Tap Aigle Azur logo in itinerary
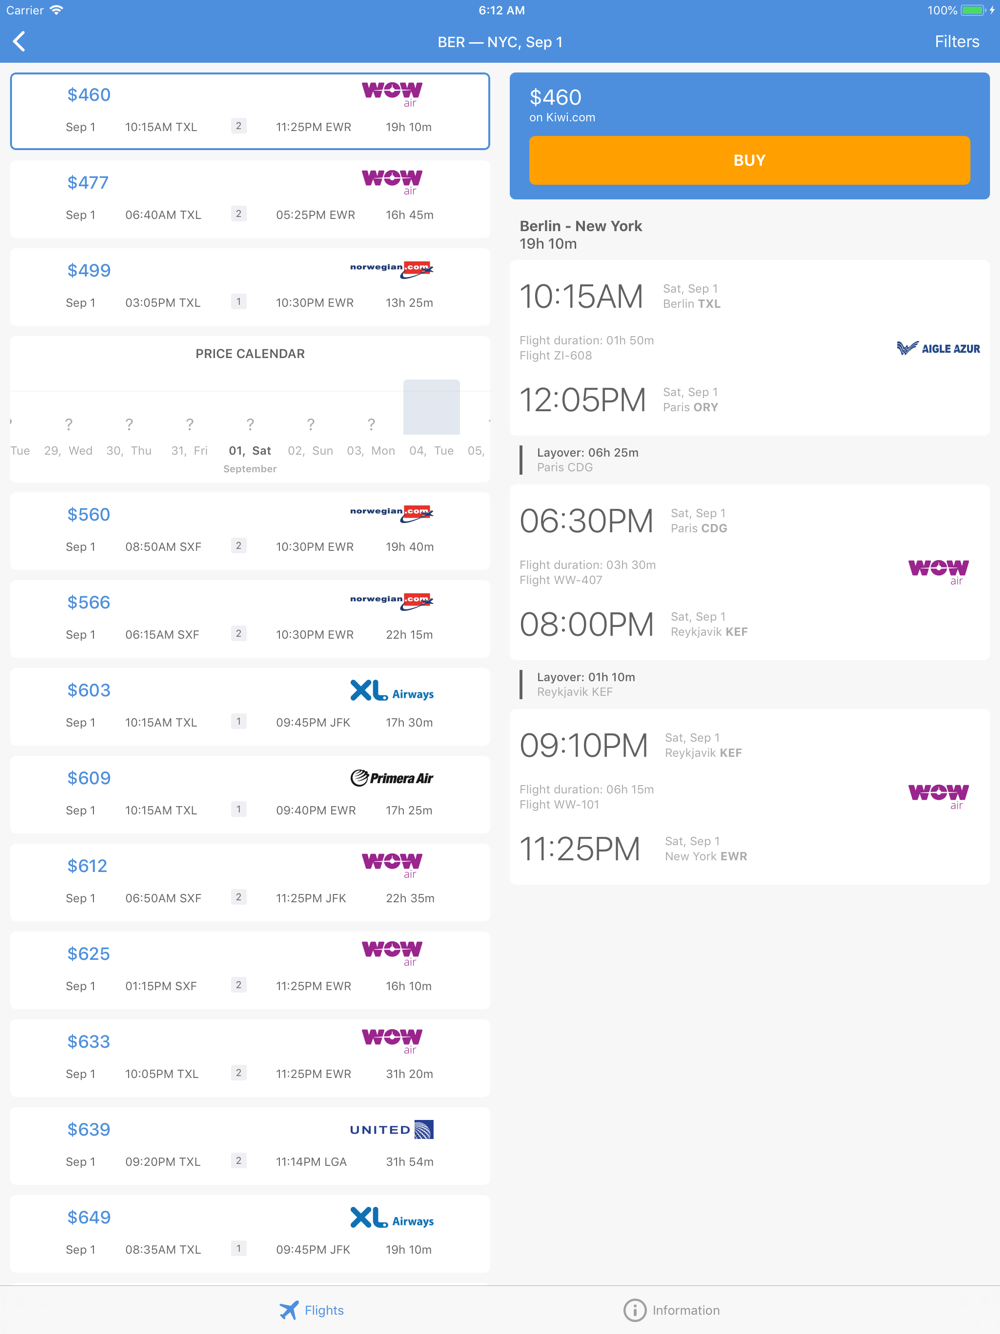 point(938,348)
